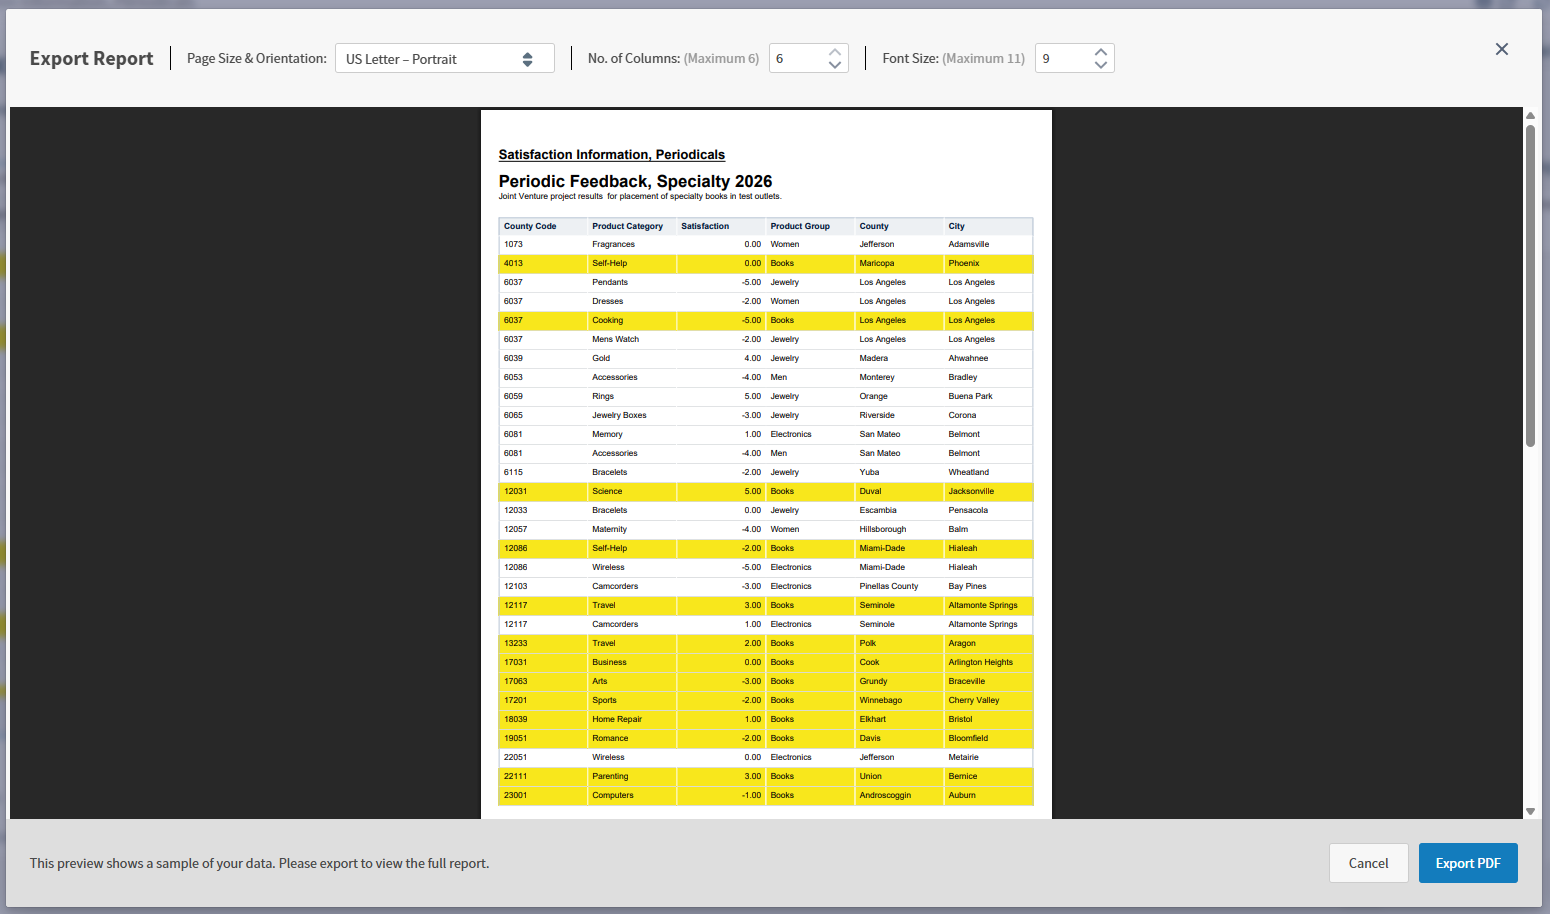Click the Export PDF button
1550x914 pixels.
[1468, 863]
